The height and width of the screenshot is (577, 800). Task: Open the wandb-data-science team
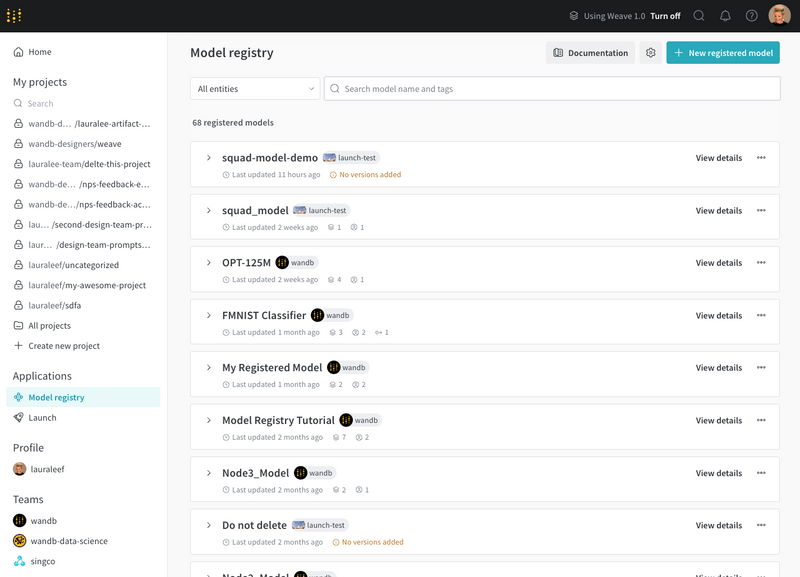(60, 541)
